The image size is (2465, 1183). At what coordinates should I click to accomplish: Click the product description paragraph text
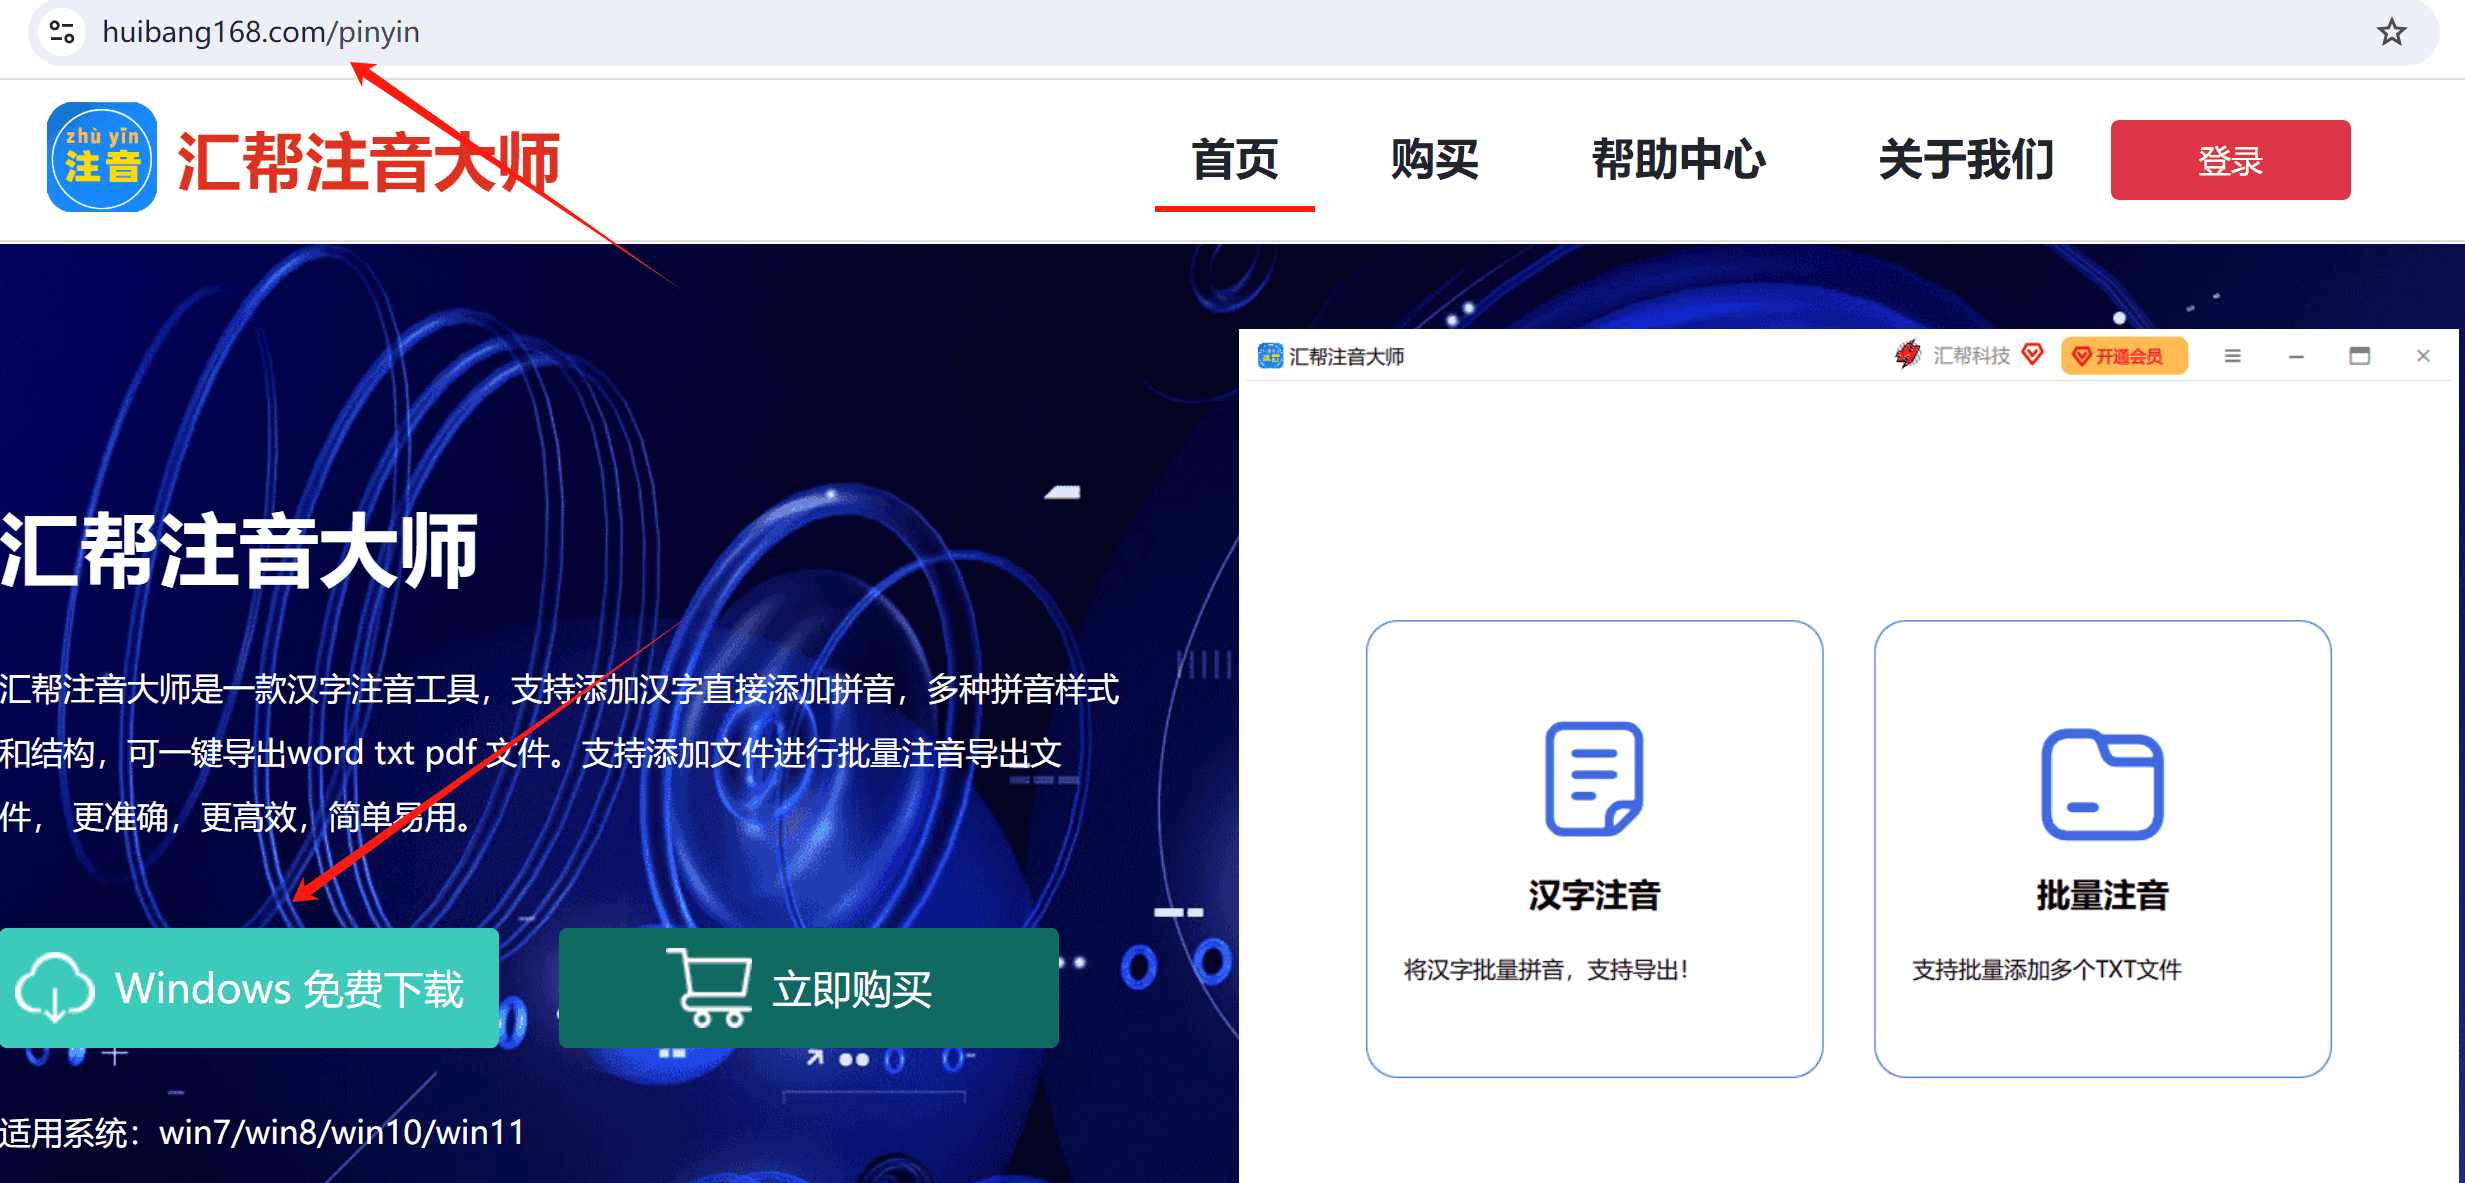559,752
